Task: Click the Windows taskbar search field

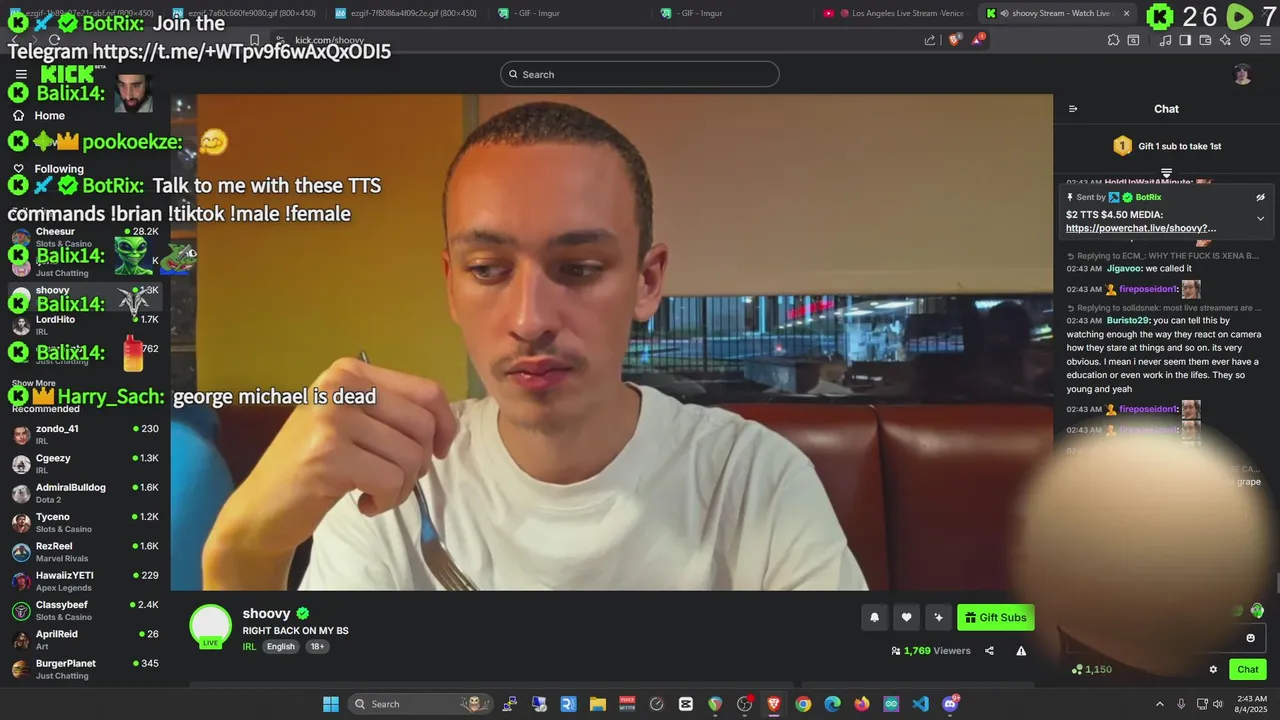Action: pyautogui.click(x=420, y=704)
